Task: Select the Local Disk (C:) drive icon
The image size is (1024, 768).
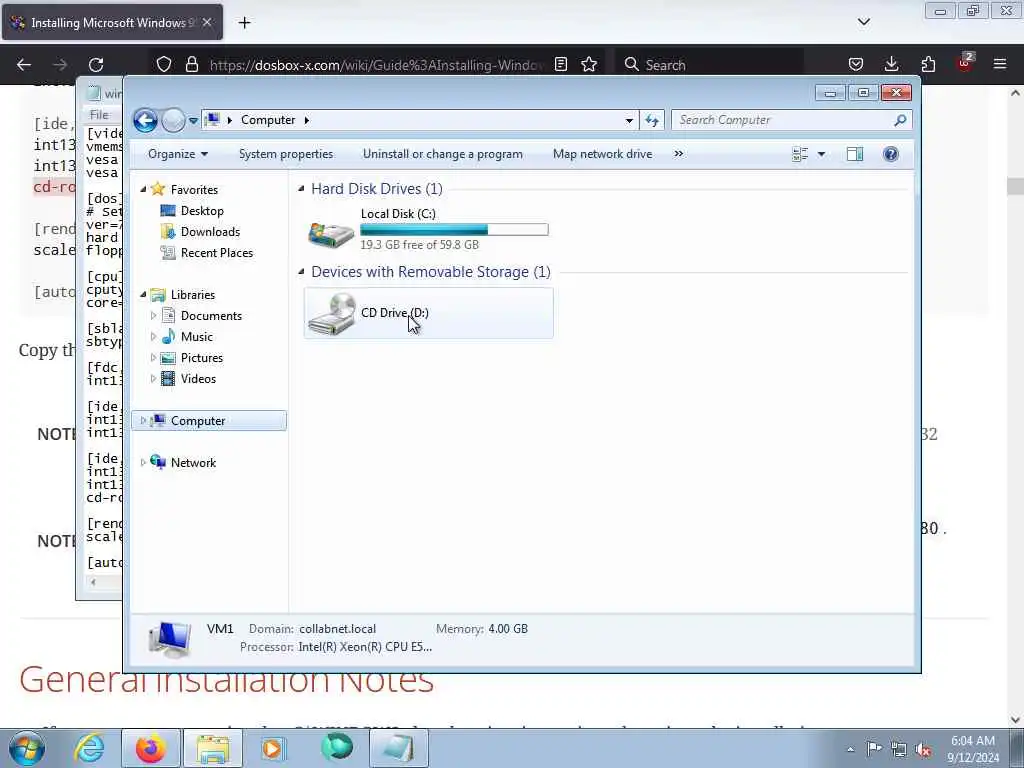Action: coord(331,233)
